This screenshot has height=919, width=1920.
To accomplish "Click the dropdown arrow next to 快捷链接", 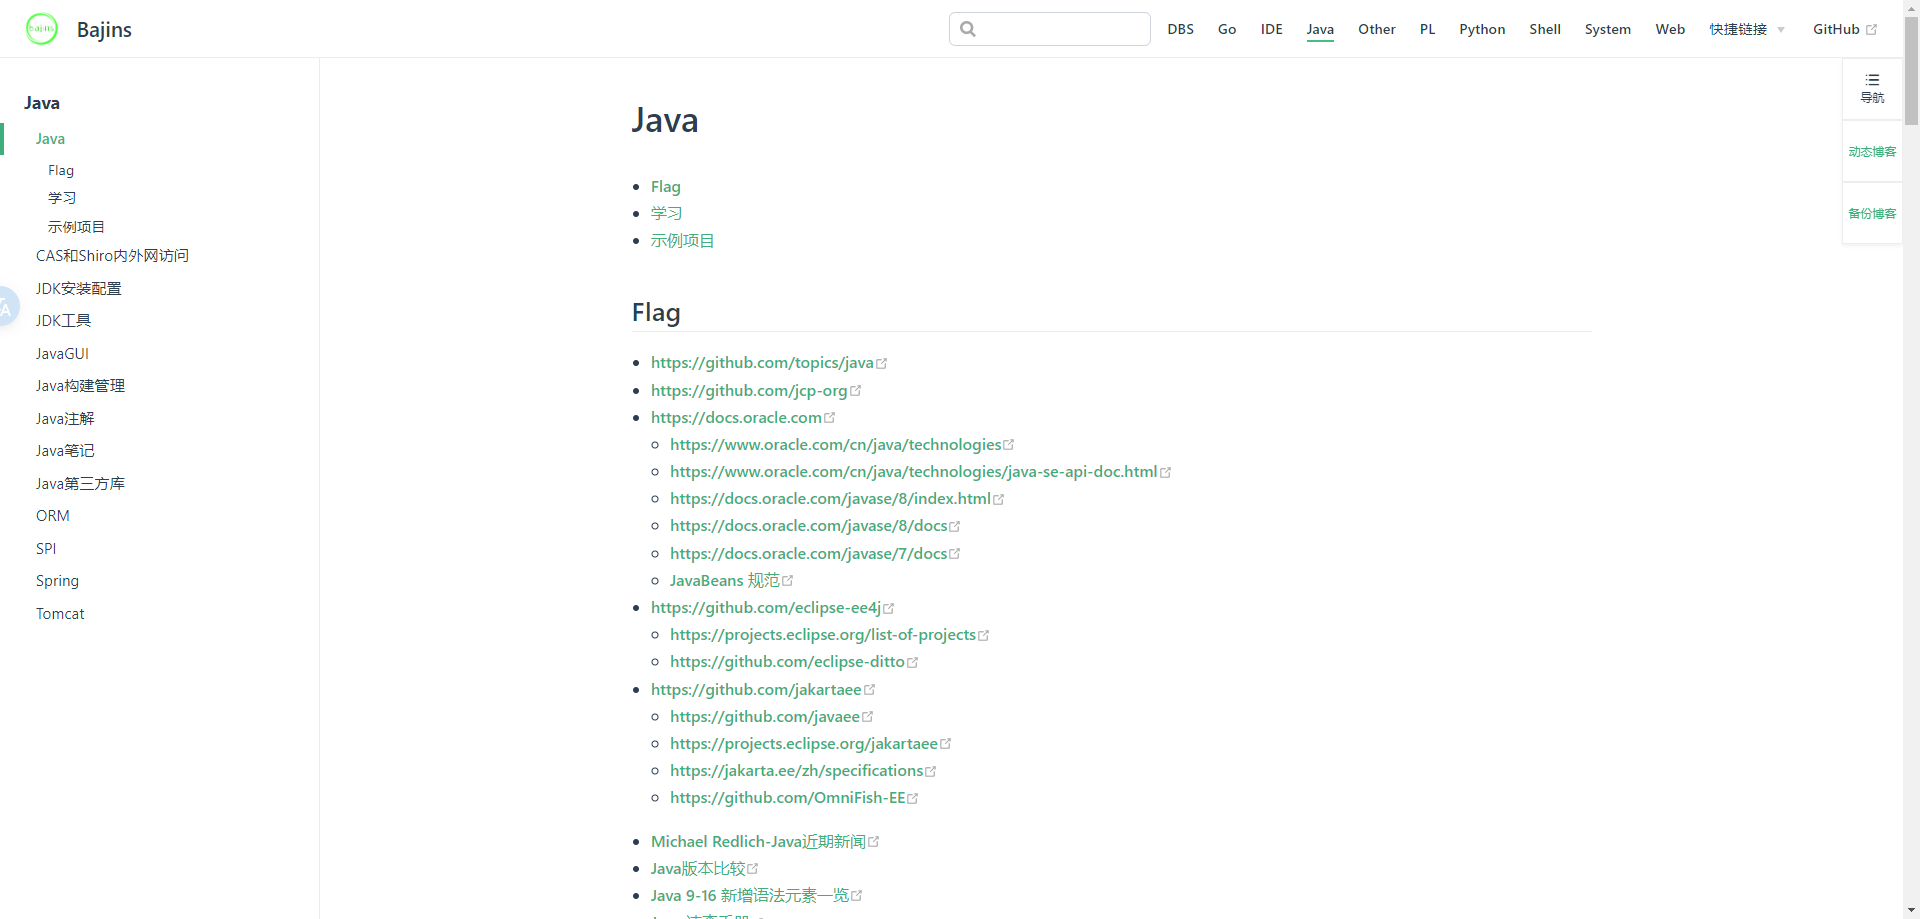I will (1781, 30).
